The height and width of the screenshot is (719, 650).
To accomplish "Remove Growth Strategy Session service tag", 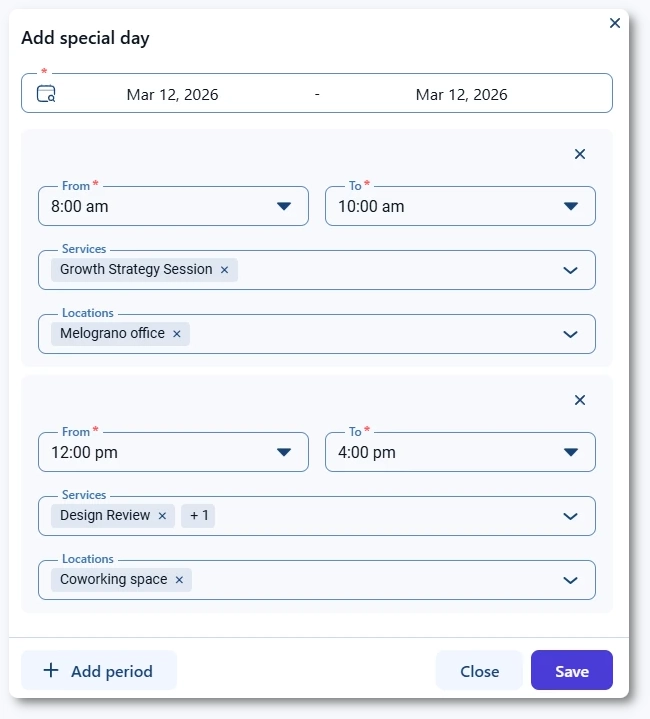I will coord(225,270).
